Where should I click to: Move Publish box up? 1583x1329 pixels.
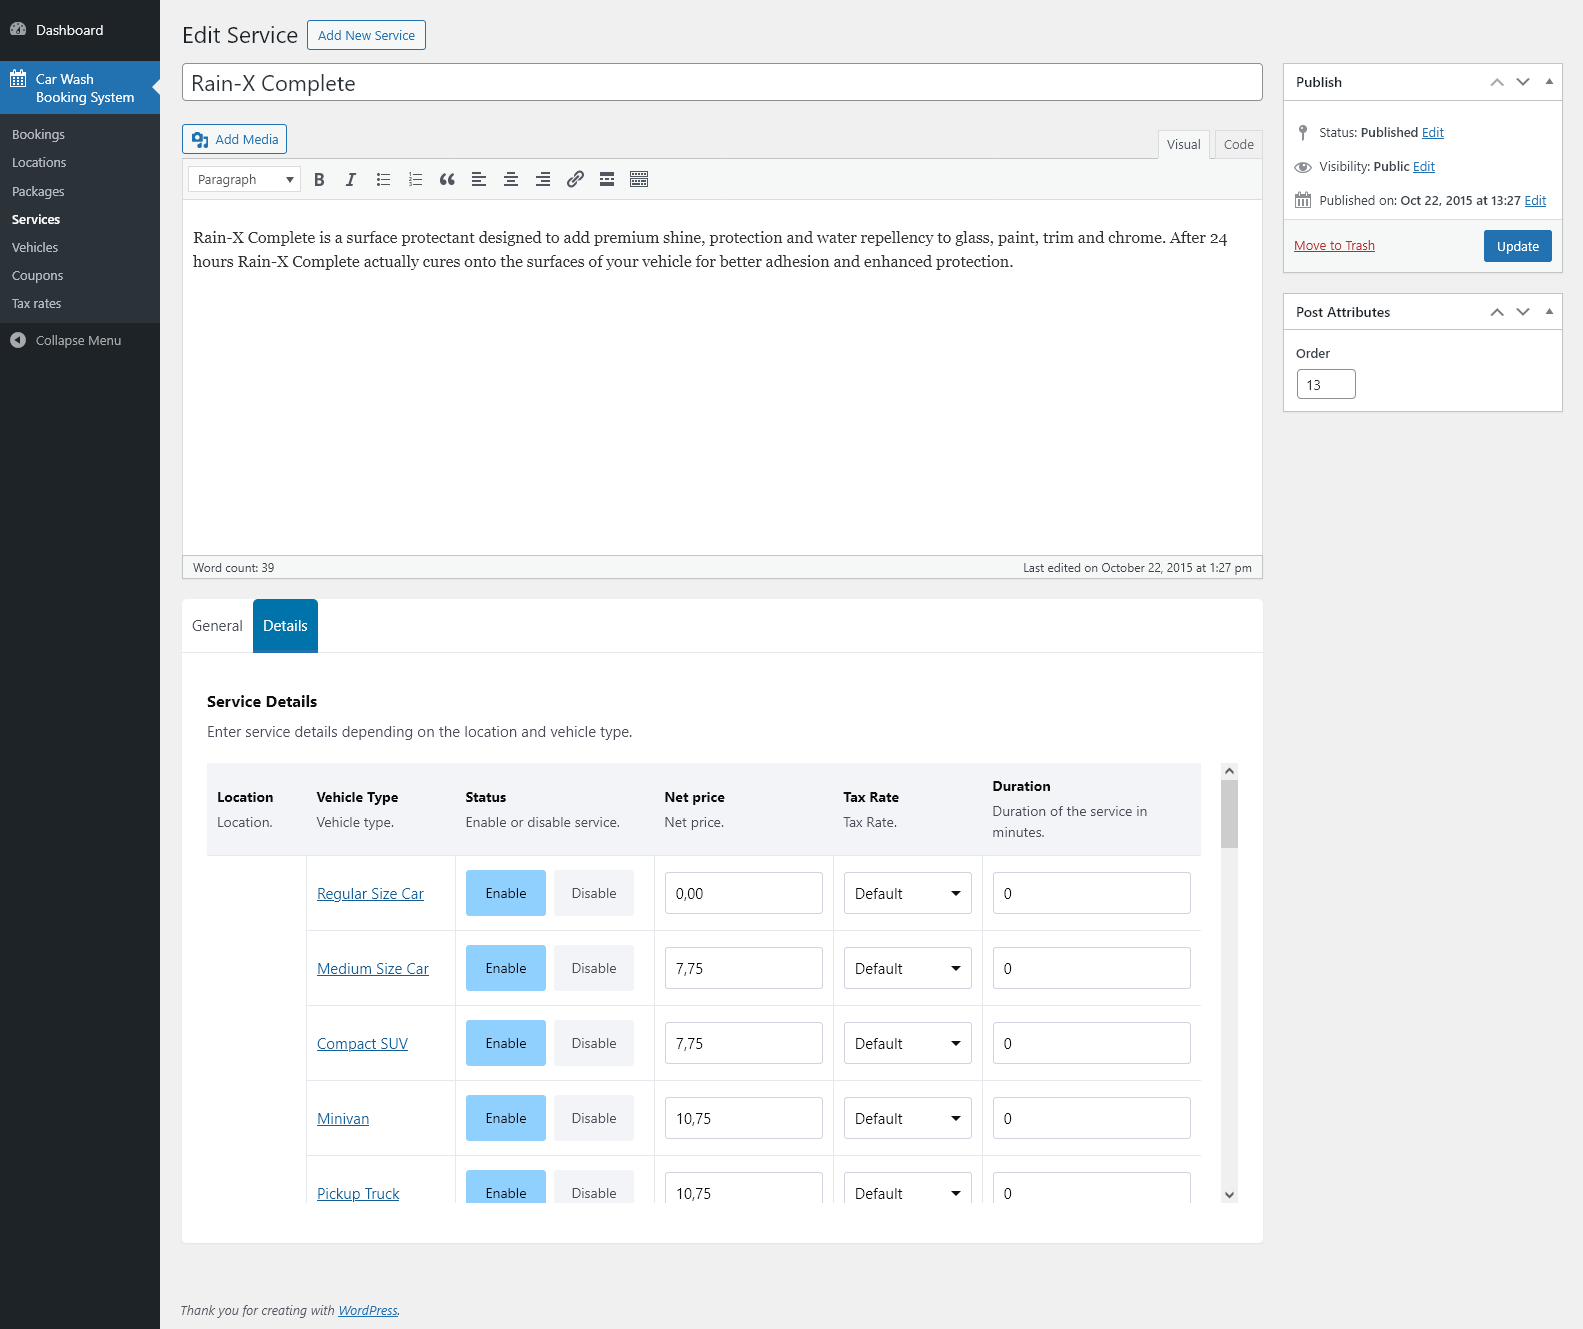click(x=1497, y=82)
